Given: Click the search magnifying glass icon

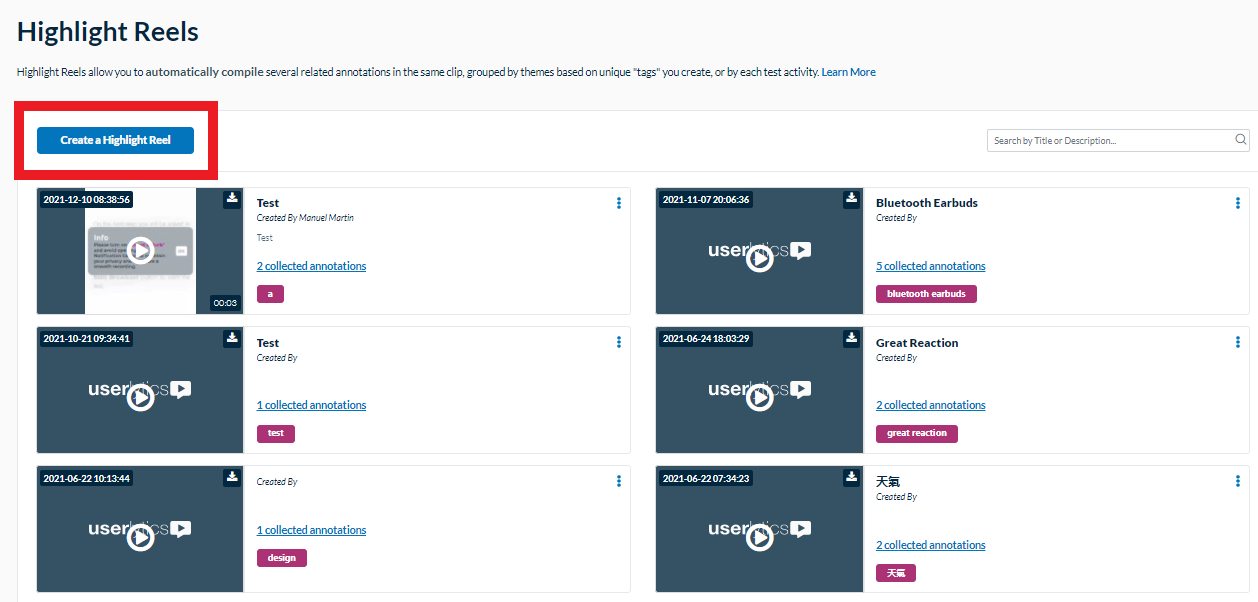Looking at the screenshot, I should point(1240,140).
